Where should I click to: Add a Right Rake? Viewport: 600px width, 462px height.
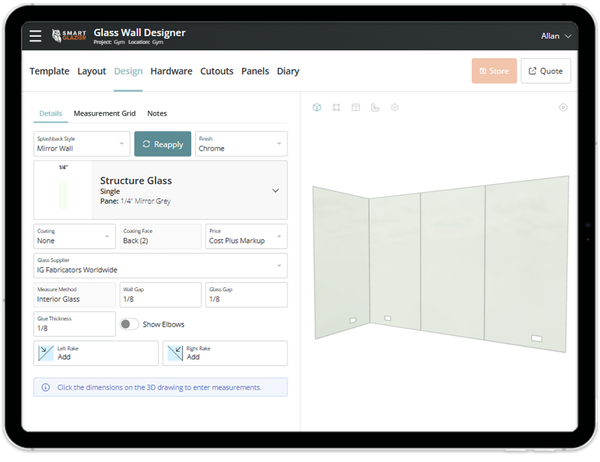(x=225, y=353)
